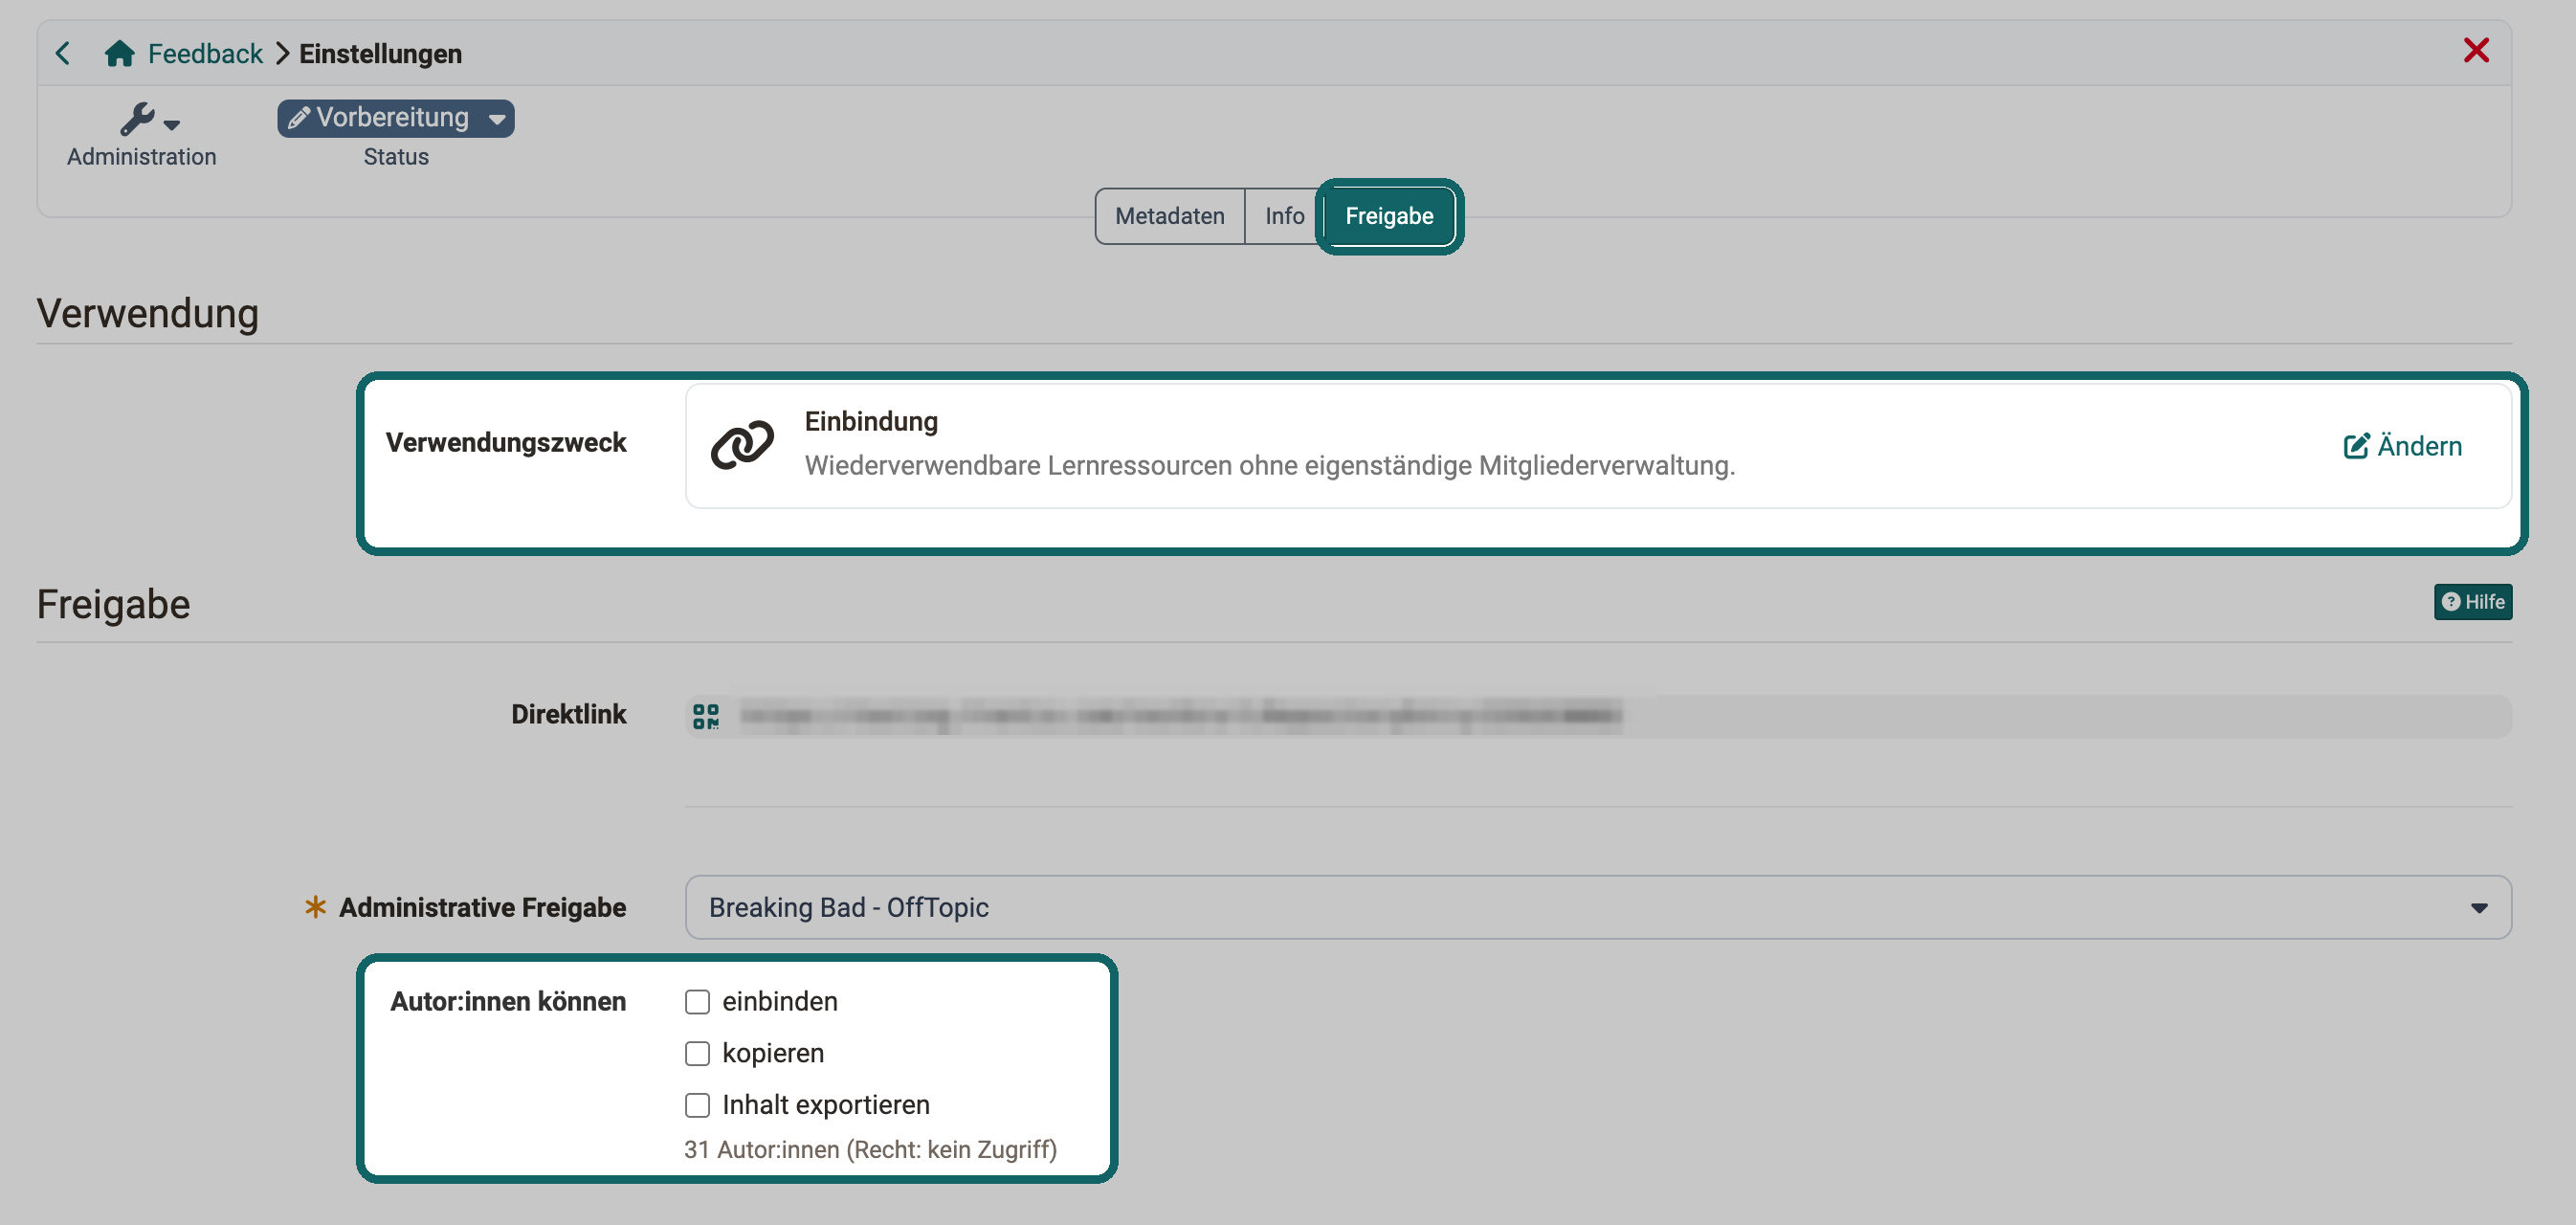Image resolution: width=2576 pixels, height=1225 pixels.
Task: Switch to the Info tab
Action: click(x=1284, y=216)
